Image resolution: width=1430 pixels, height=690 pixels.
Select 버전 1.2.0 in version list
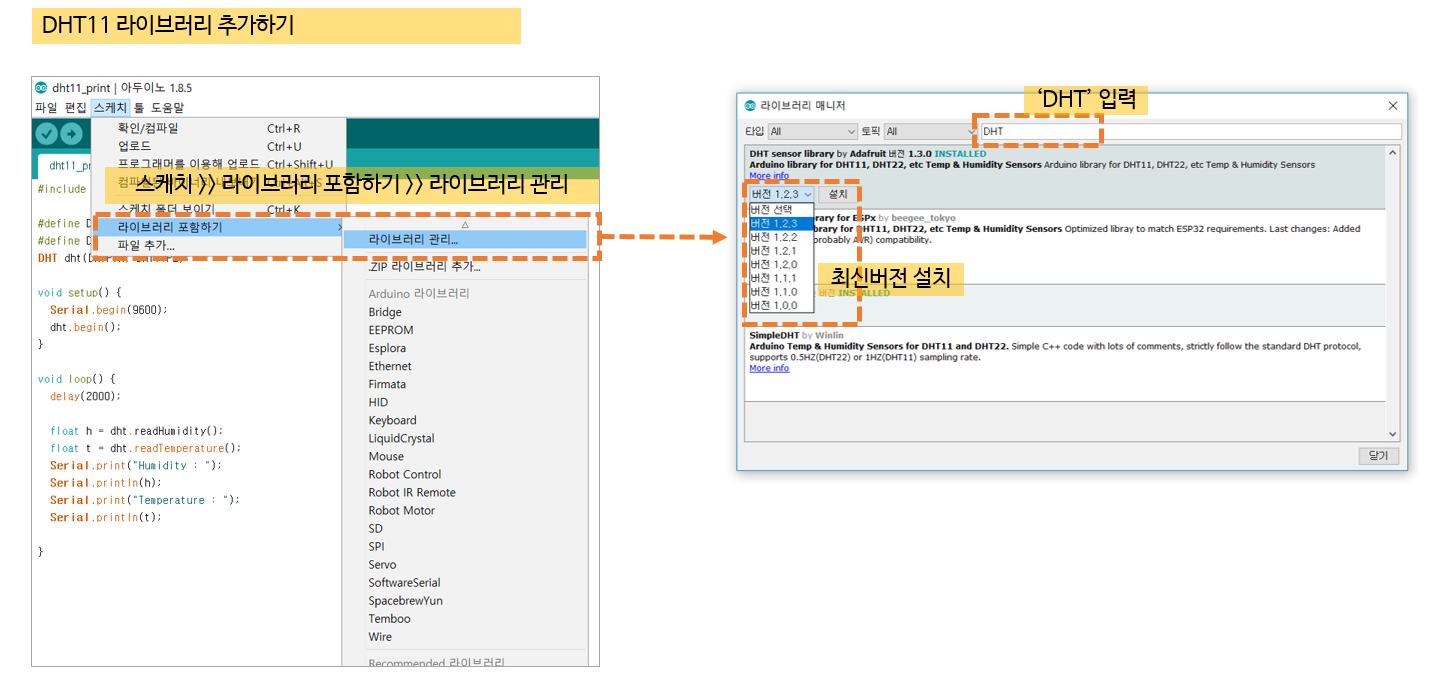click(x=781, y=265)
